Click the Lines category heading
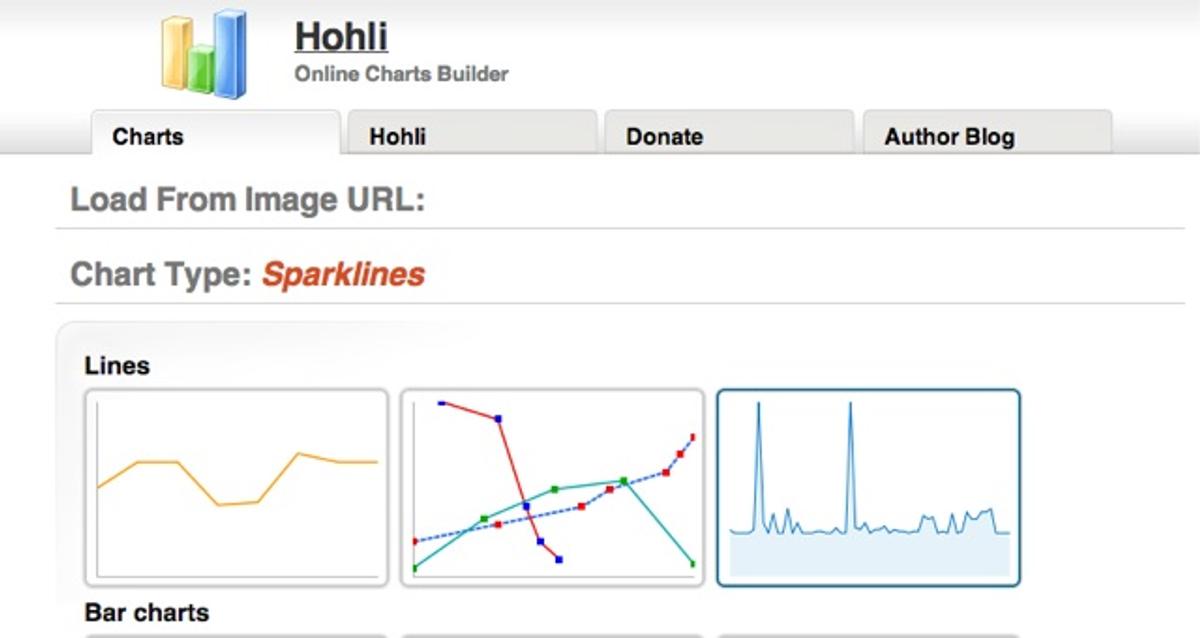 click(x=117, y=366)
